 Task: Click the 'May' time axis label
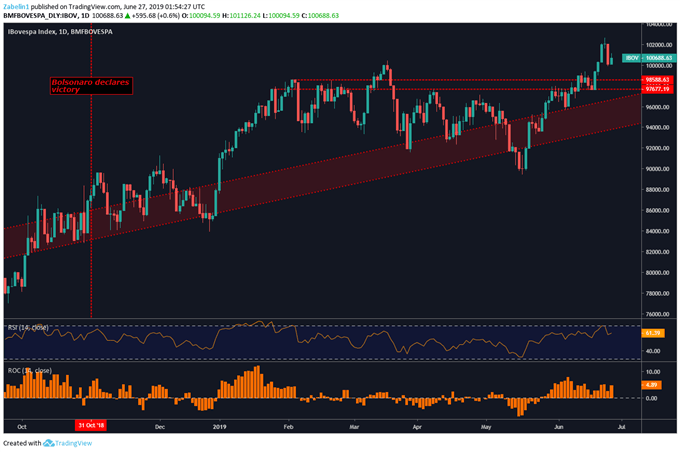[486, 427]
